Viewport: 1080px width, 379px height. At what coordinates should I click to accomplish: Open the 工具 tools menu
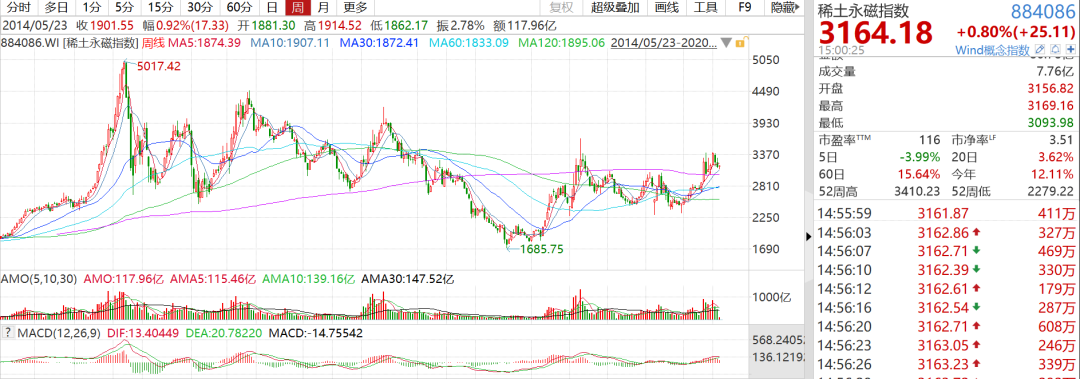(x=705, y=8)
